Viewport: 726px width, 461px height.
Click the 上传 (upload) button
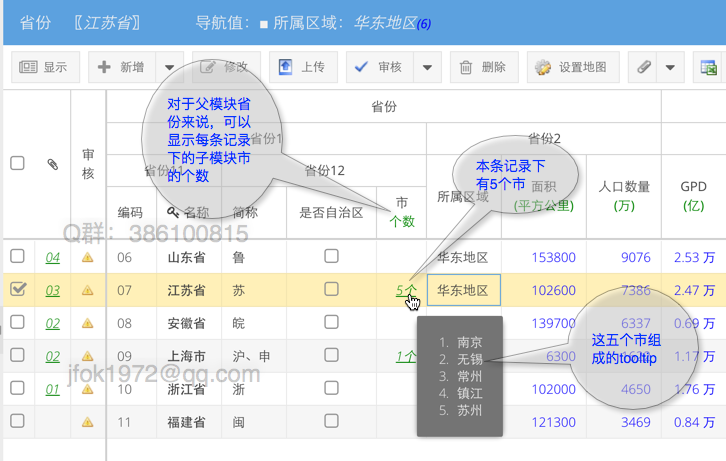[x=301, y=68]
